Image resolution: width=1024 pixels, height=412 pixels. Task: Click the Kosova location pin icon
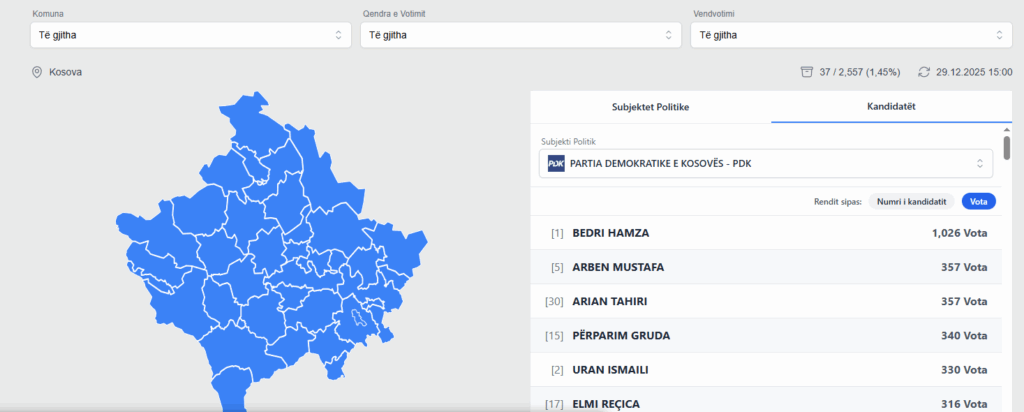coord(37,73)
